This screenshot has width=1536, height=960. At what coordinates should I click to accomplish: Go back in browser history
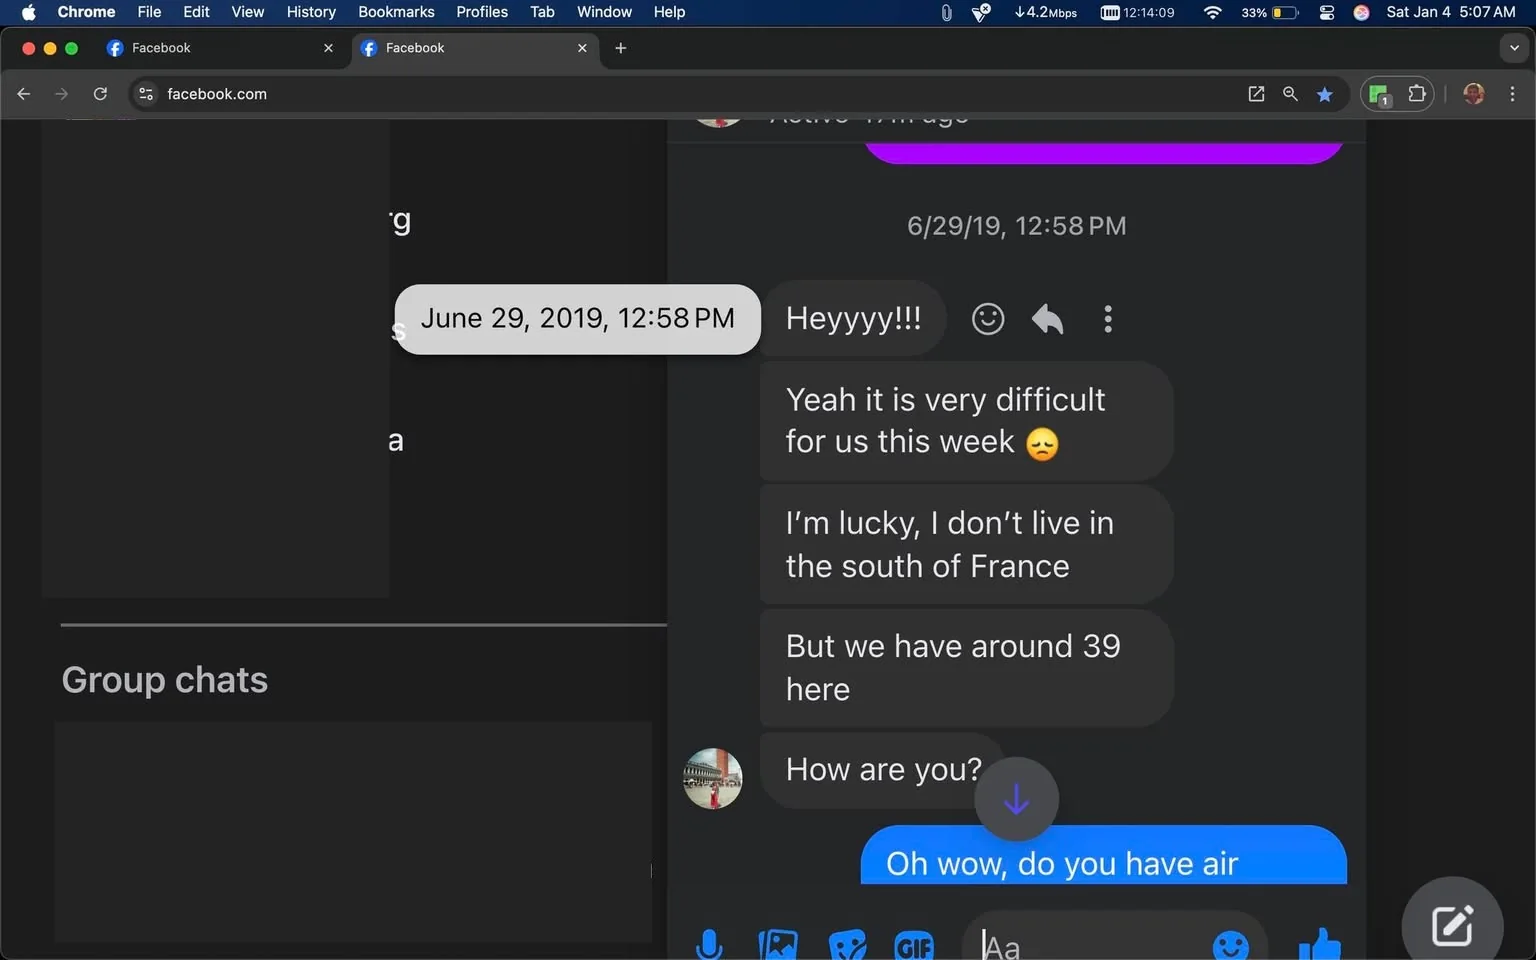tap(24, 94)
